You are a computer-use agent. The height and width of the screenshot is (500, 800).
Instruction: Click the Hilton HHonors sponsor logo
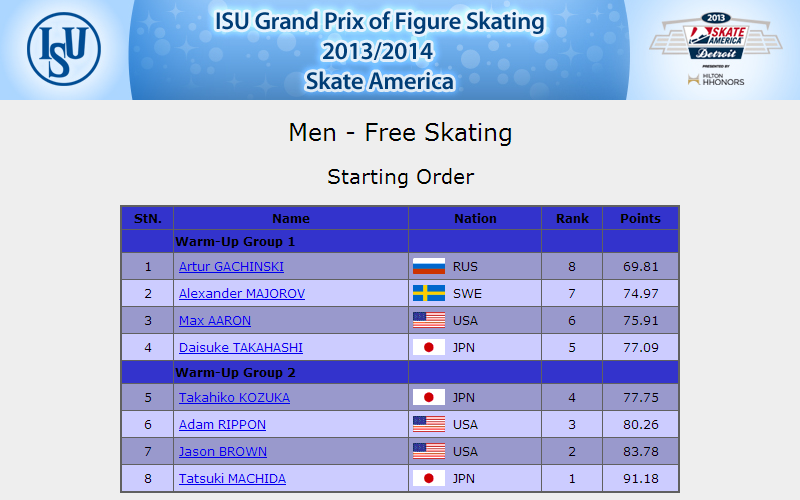point(715,79)
